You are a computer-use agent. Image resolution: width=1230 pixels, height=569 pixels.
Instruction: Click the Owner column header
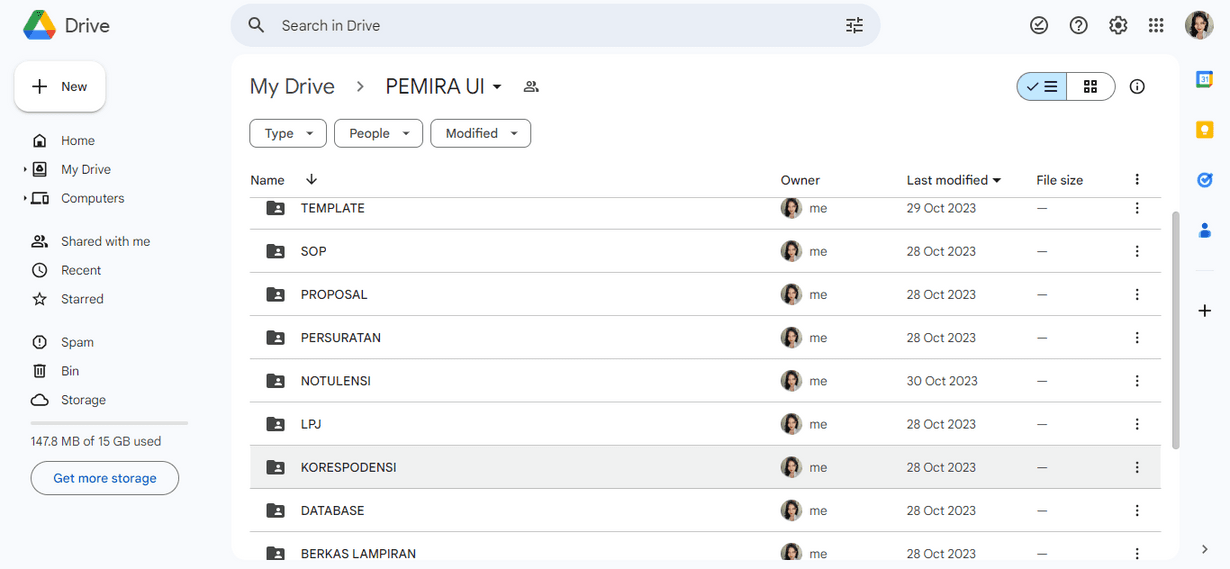[x=800, y=180]
